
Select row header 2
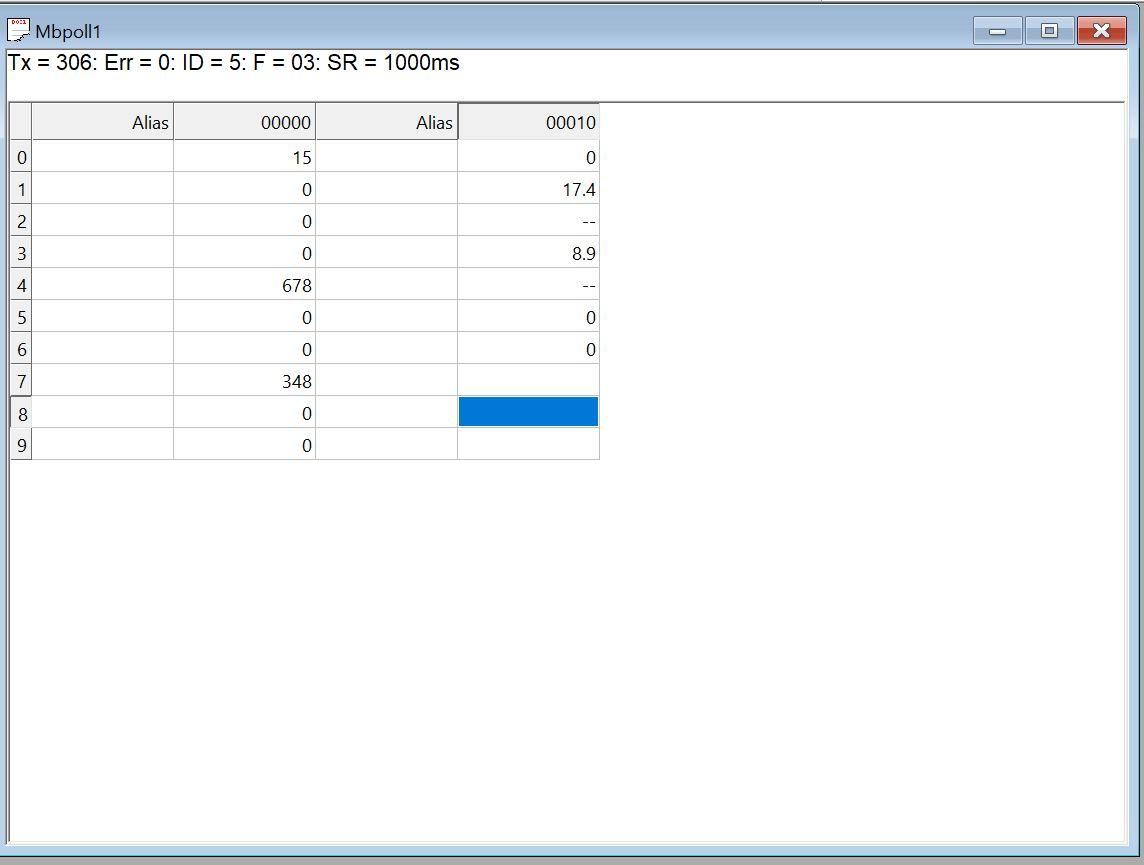21,221
